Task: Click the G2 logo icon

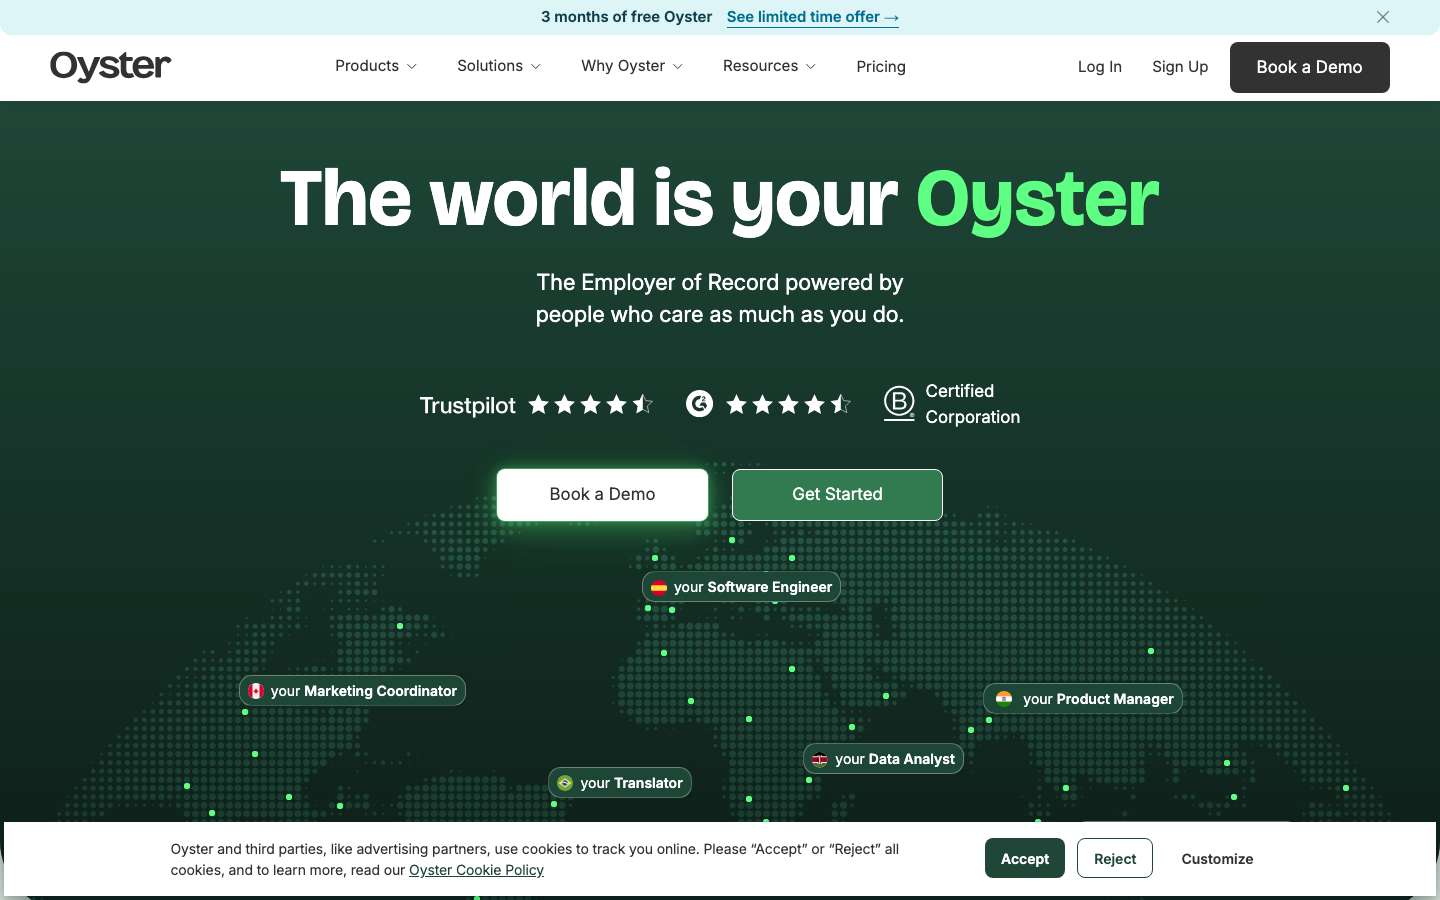Action: click(699, 404)
